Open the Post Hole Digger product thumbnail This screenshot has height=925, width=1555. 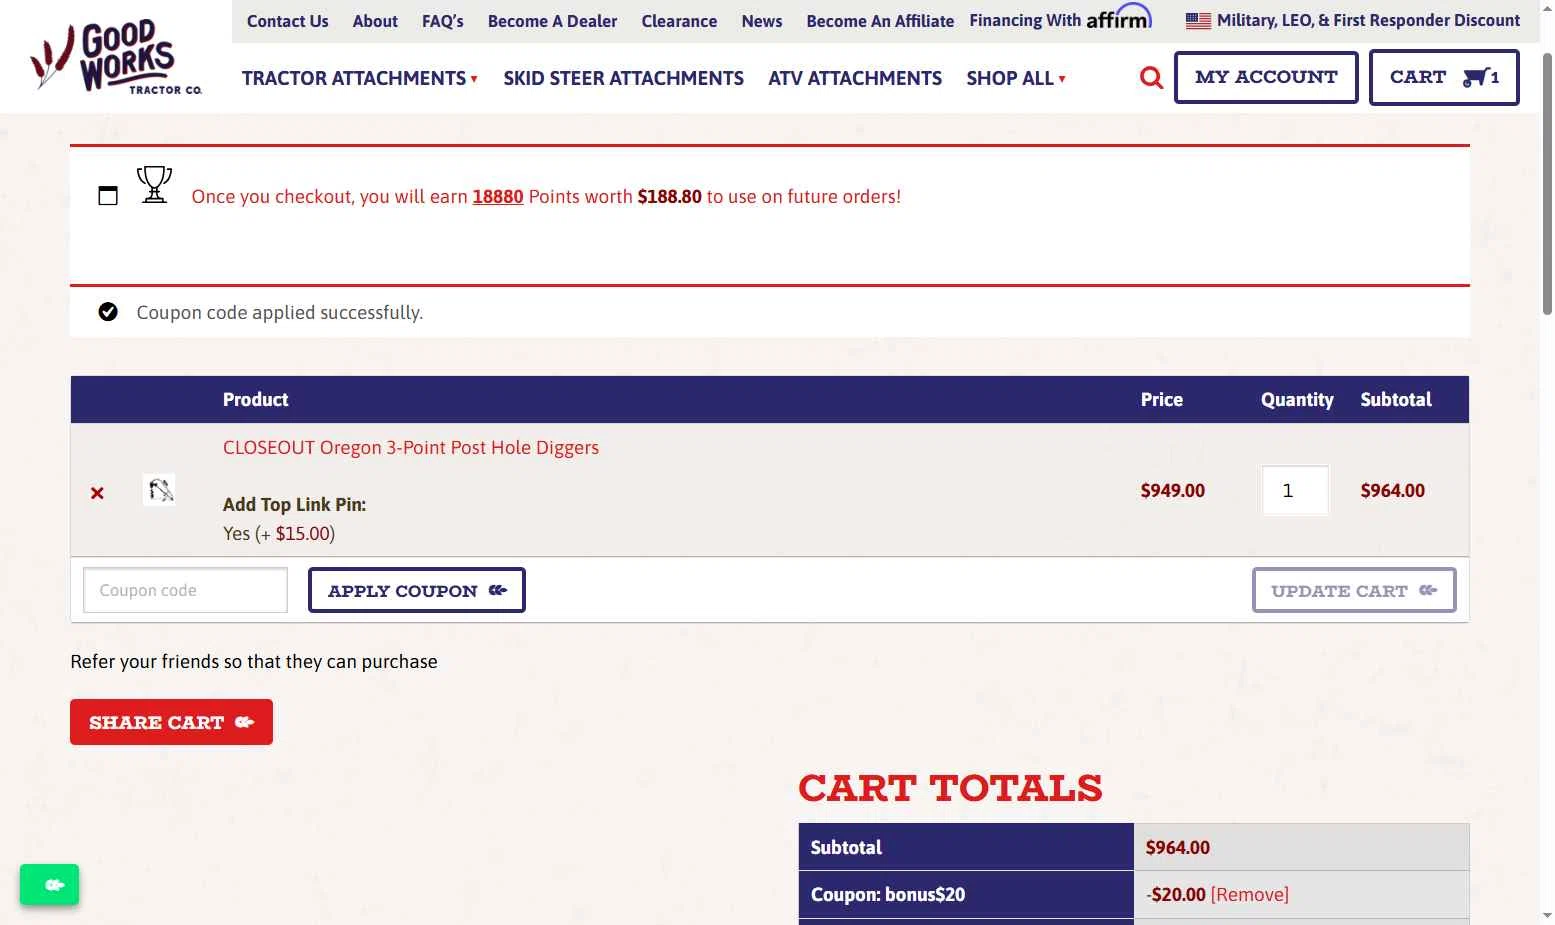tap(159, 490)
